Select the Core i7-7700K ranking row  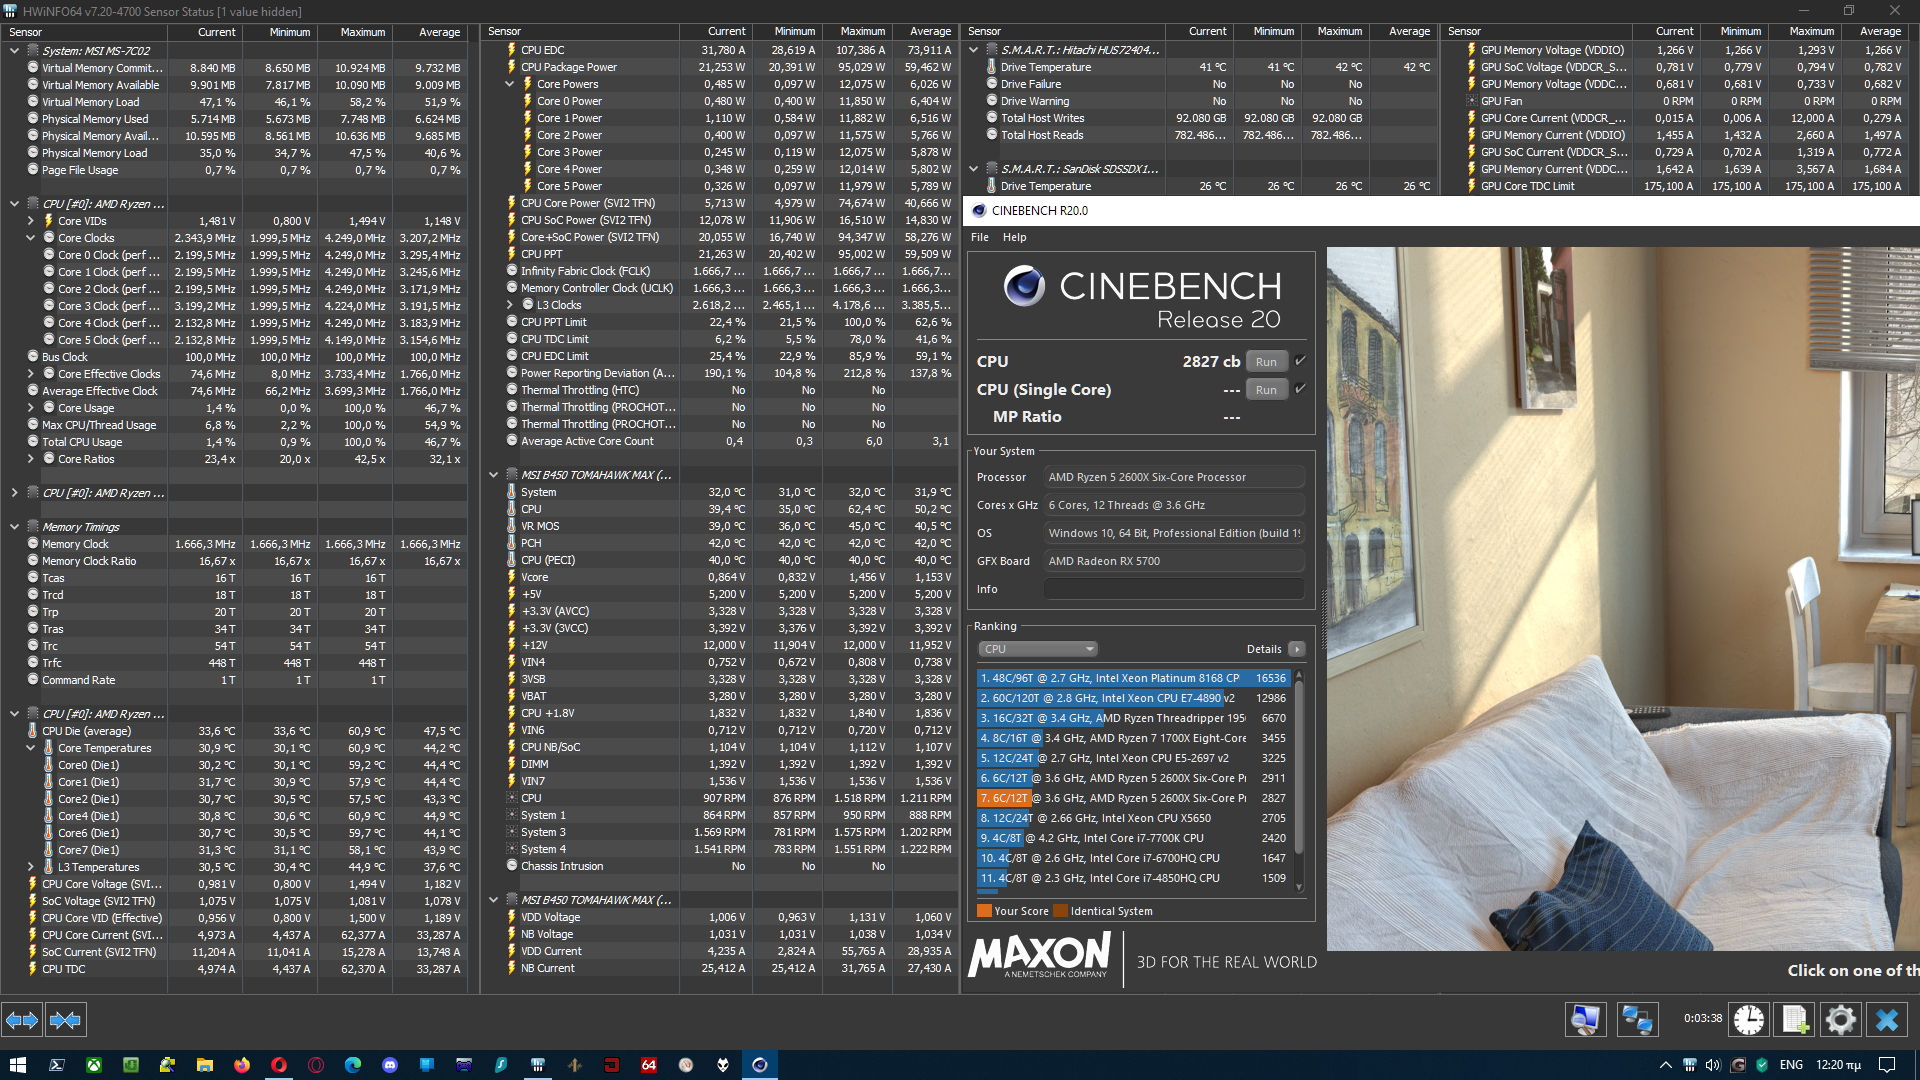point(1133,838)
